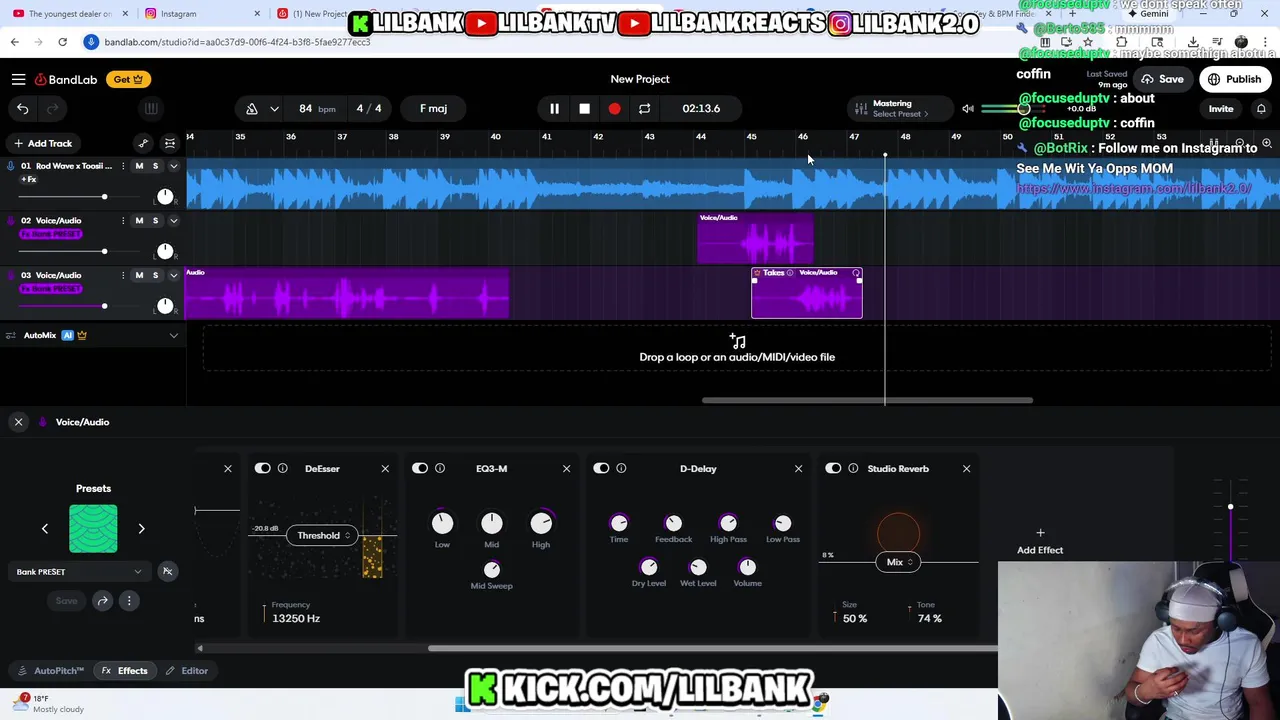
Task: Open the virtual piano keyboard icon
Action: pyautogui.click(x=151, y=108)
